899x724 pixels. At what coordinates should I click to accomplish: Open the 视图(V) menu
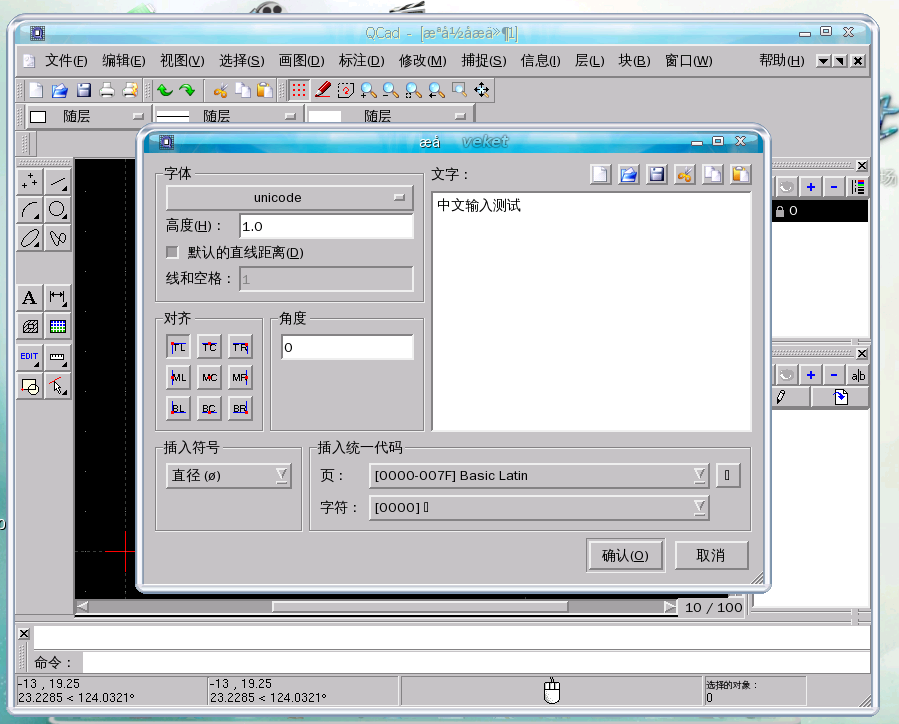(182, 61)
